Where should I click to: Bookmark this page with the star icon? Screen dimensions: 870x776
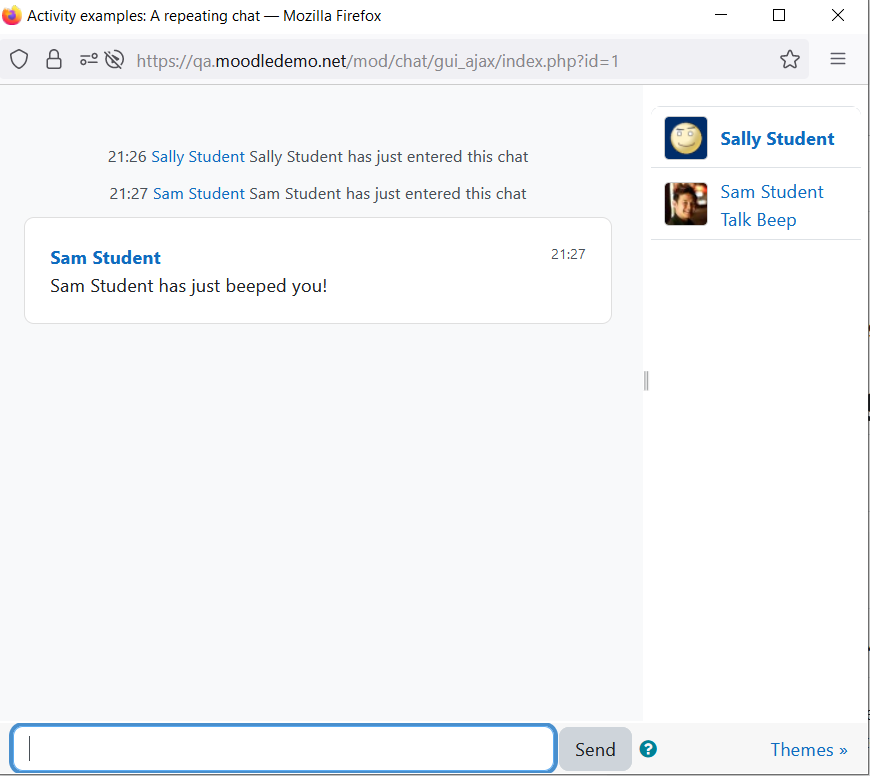(x=790, y=59)
